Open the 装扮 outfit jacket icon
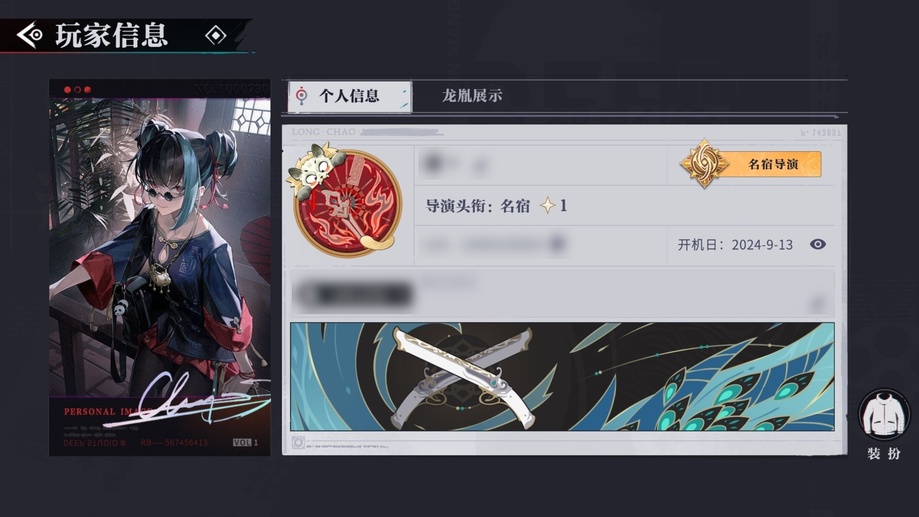The height and width of the screenshot is (517, 919). (884, 415)
